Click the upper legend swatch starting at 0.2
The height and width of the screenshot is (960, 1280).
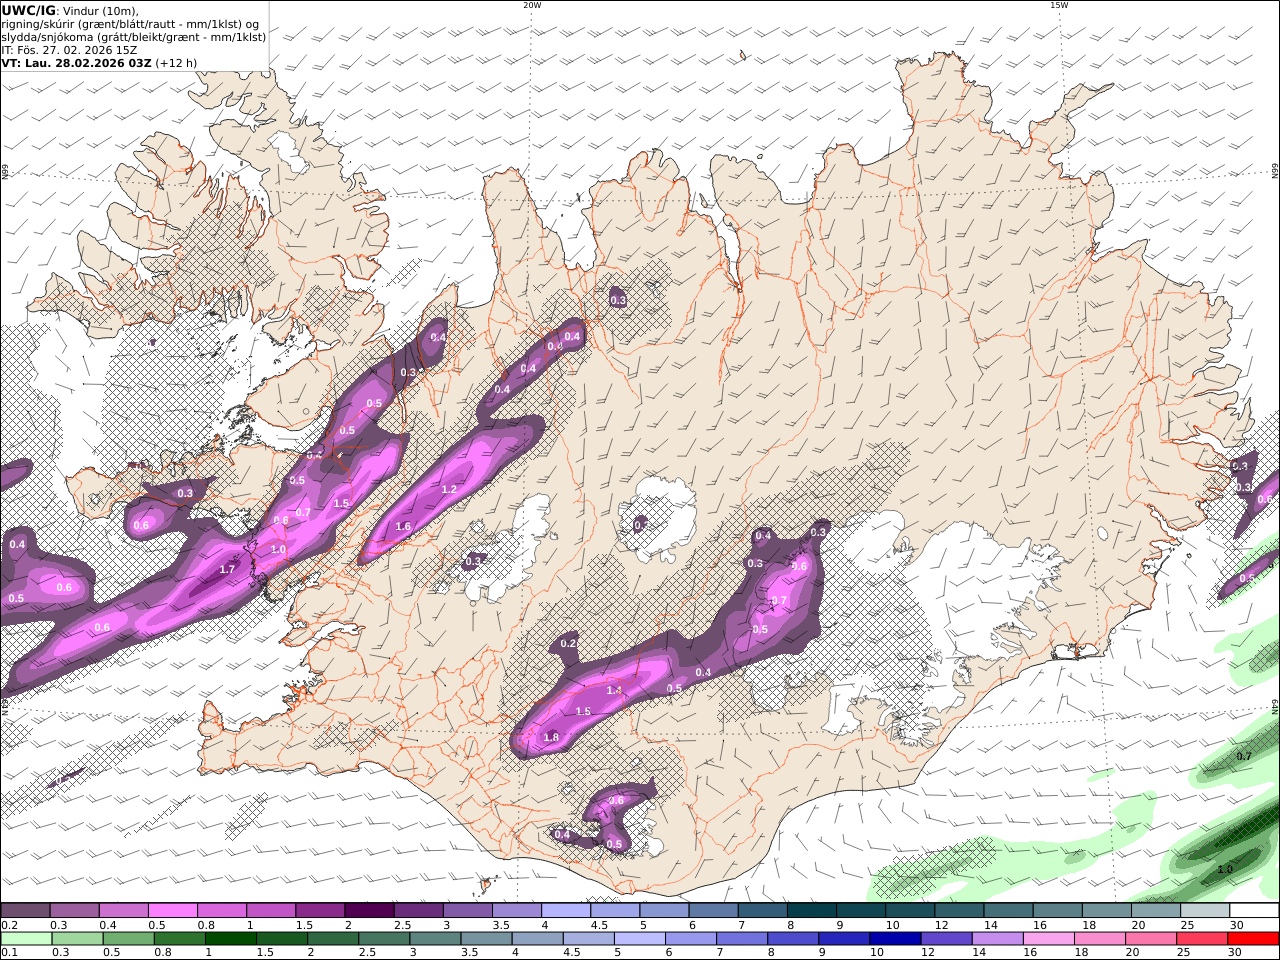[x=25, y=910]
